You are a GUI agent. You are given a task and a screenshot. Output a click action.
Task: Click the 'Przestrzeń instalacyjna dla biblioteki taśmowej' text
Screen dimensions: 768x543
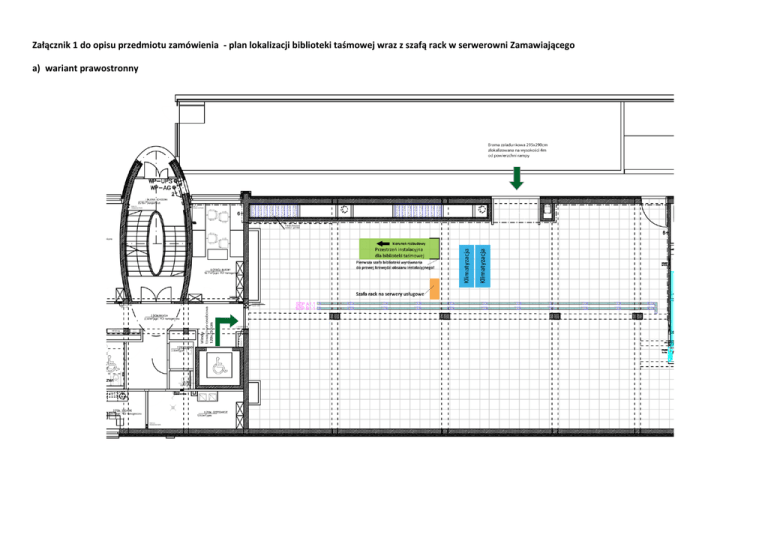[399, 252]
